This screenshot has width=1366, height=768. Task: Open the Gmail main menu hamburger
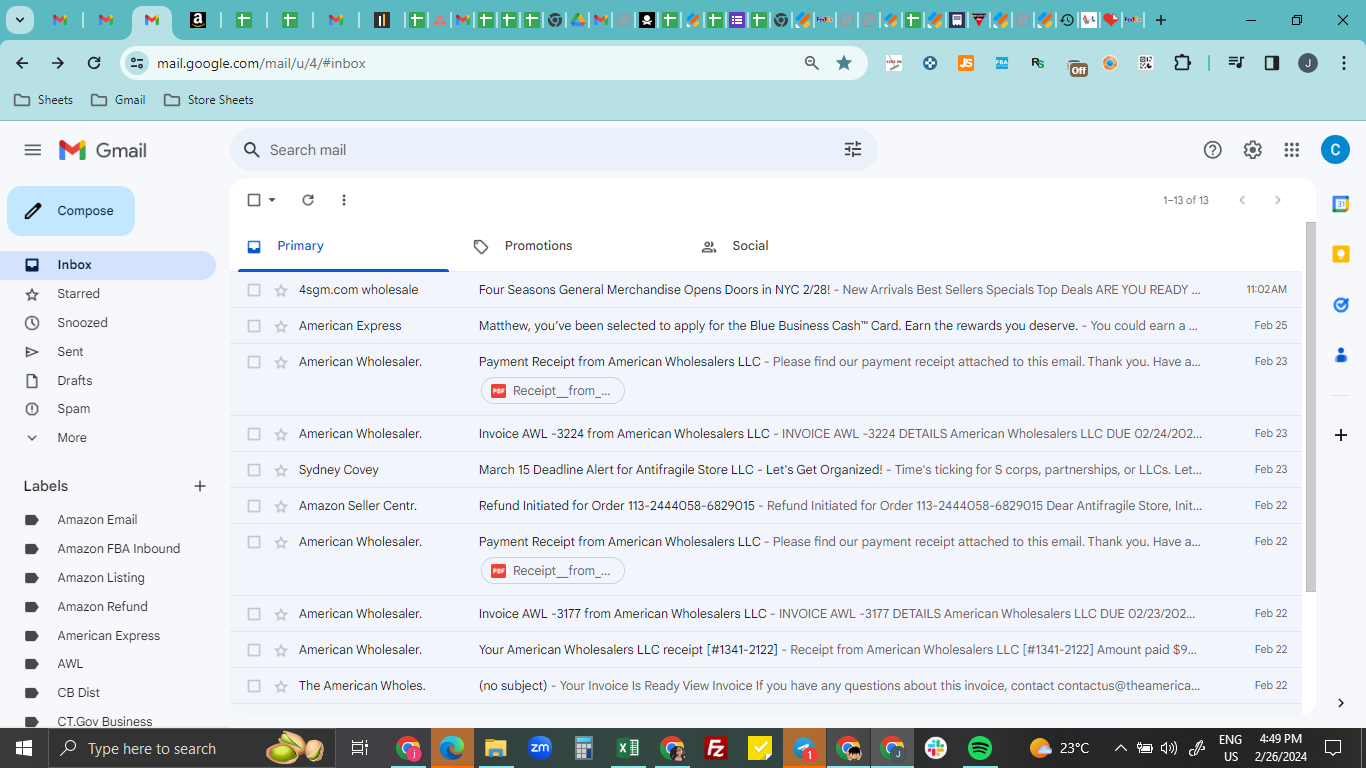[33, 150]
